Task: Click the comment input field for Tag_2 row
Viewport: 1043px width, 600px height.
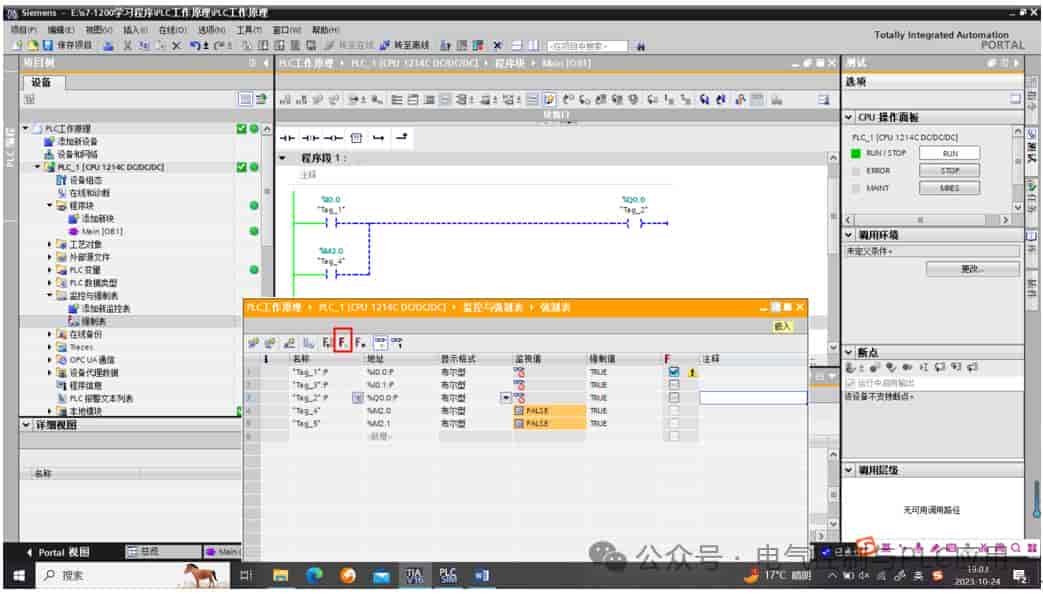Action: tap(753, 397)
